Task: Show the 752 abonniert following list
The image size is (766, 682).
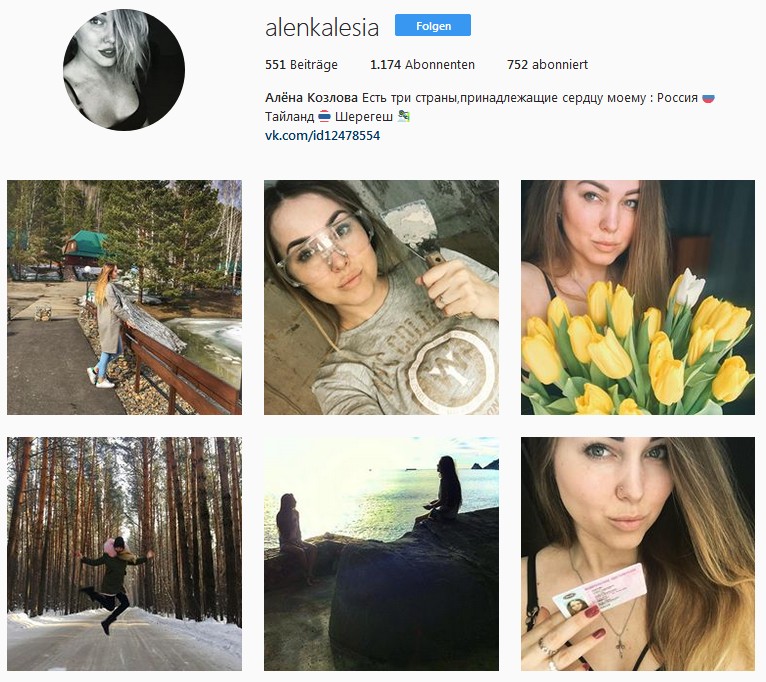Action: [x=547, y=64]
